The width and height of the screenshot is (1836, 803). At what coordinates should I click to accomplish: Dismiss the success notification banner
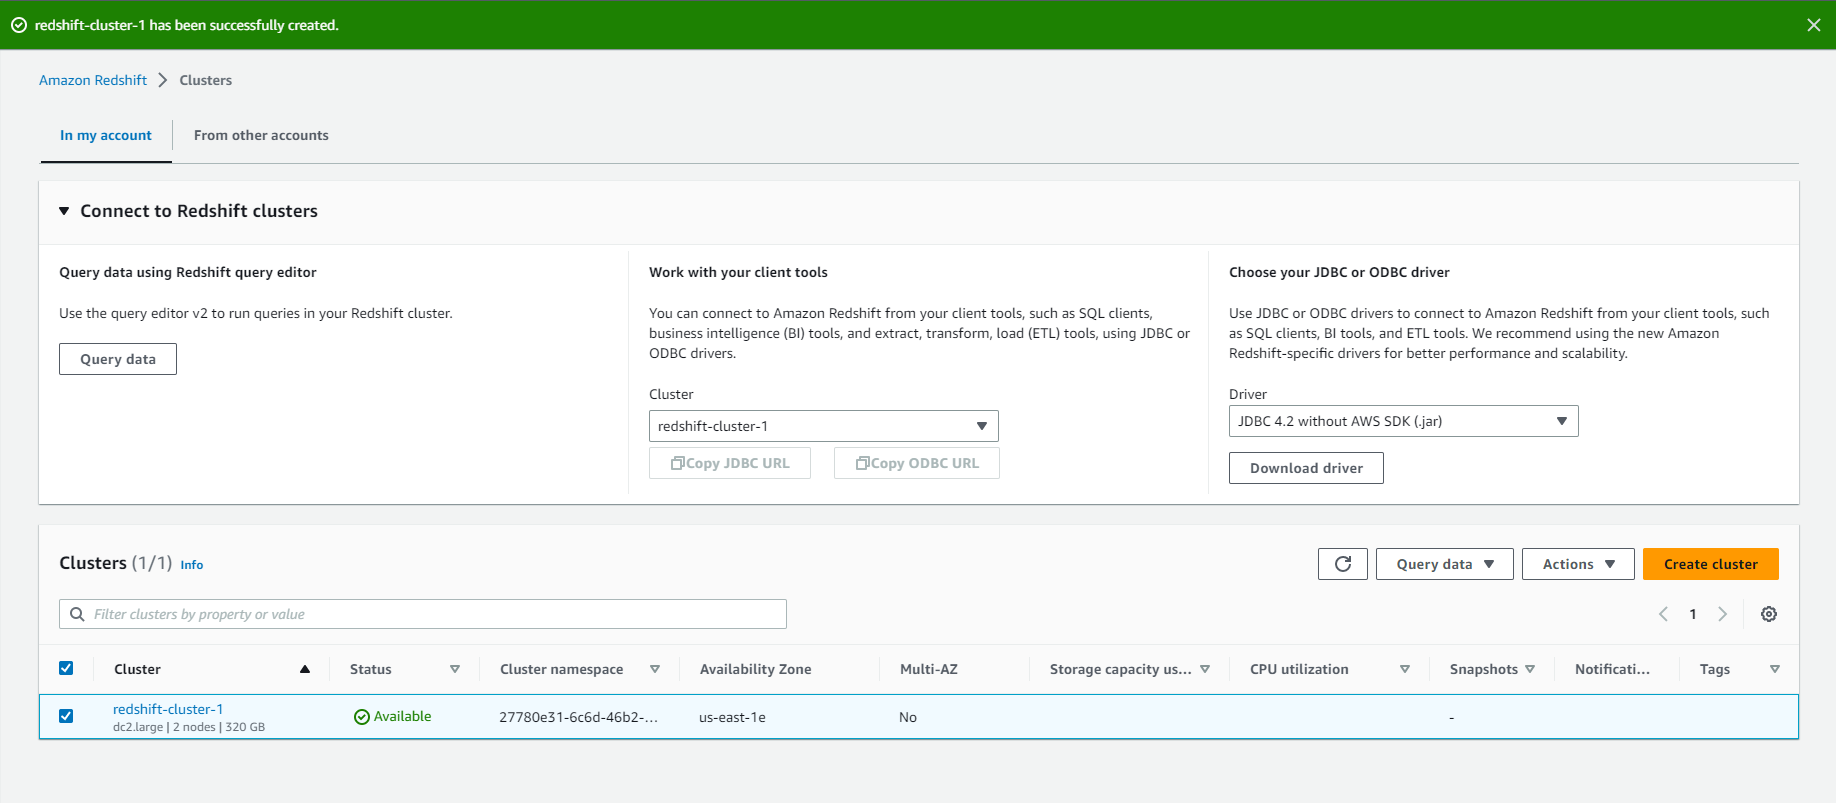tap(1813, 25)
